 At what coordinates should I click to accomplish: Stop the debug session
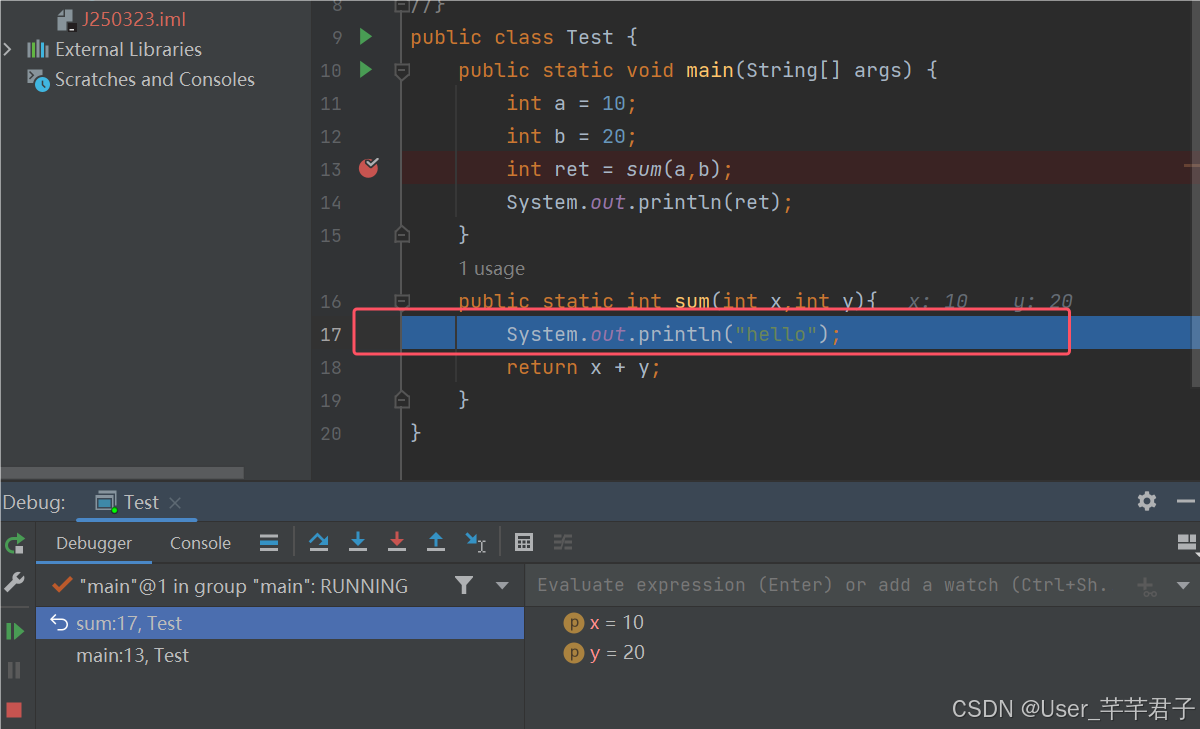[x=14, y=710]
